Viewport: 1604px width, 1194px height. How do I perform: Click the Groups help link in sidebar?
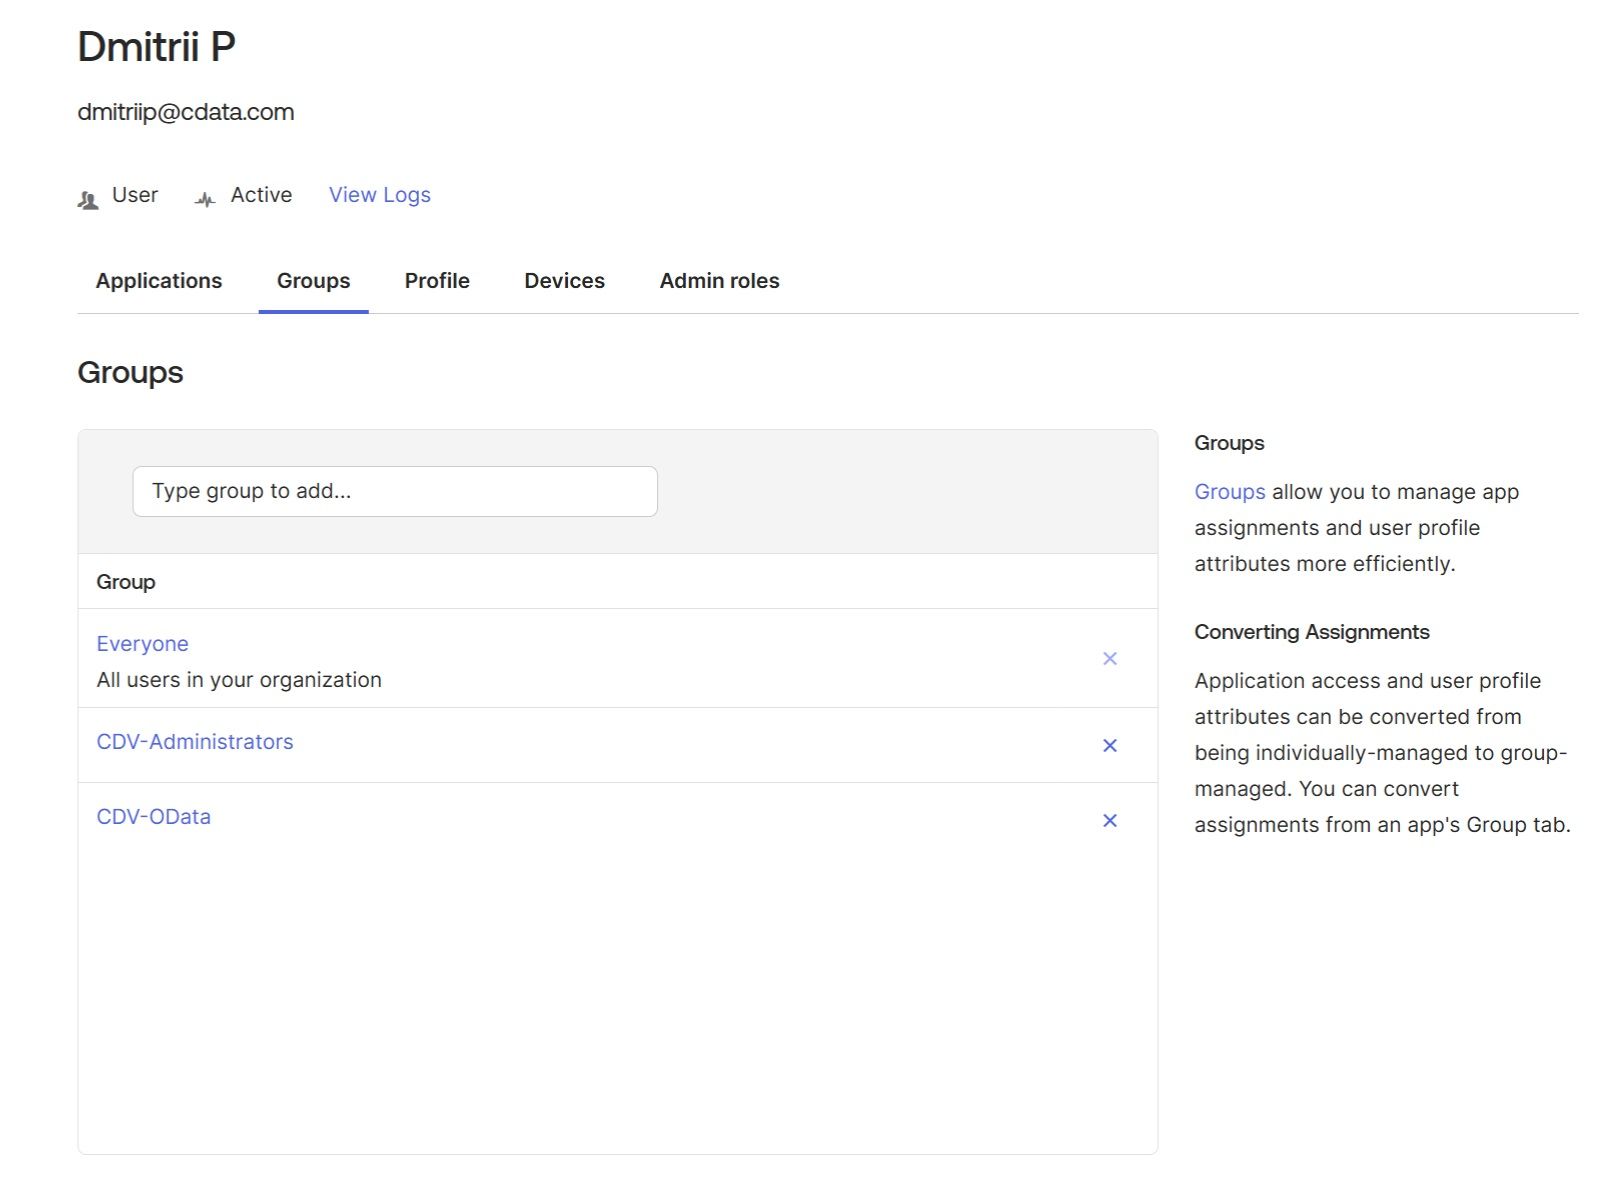coord(1229,492)
